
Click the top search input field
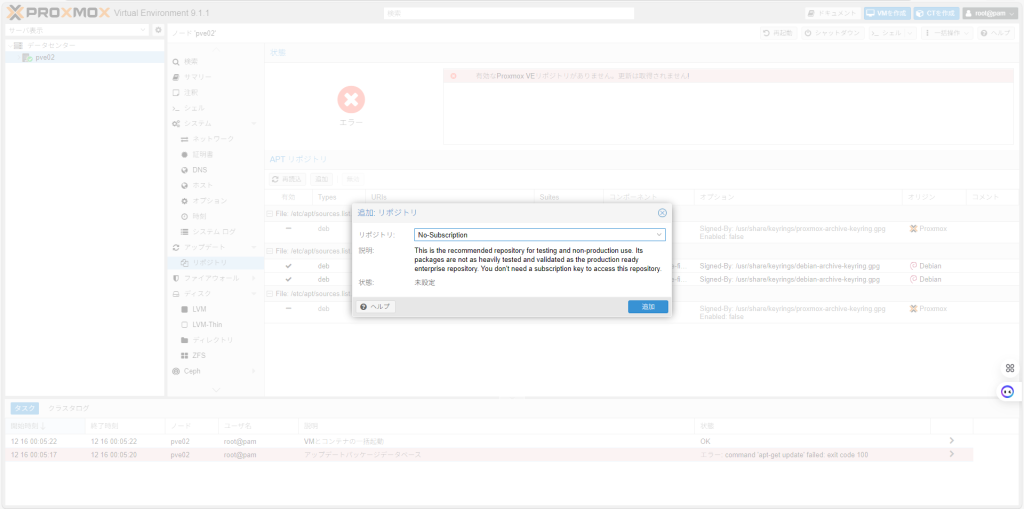[508, 14]
